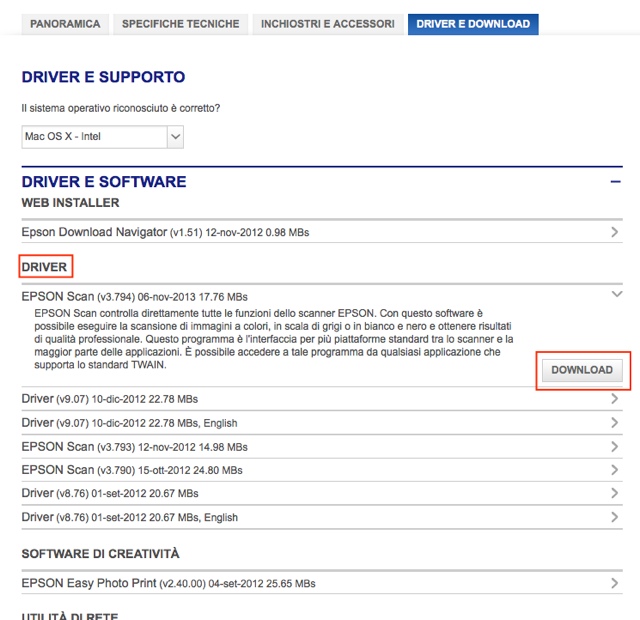Click the Download button for EPSON Scan

(582, 370)
